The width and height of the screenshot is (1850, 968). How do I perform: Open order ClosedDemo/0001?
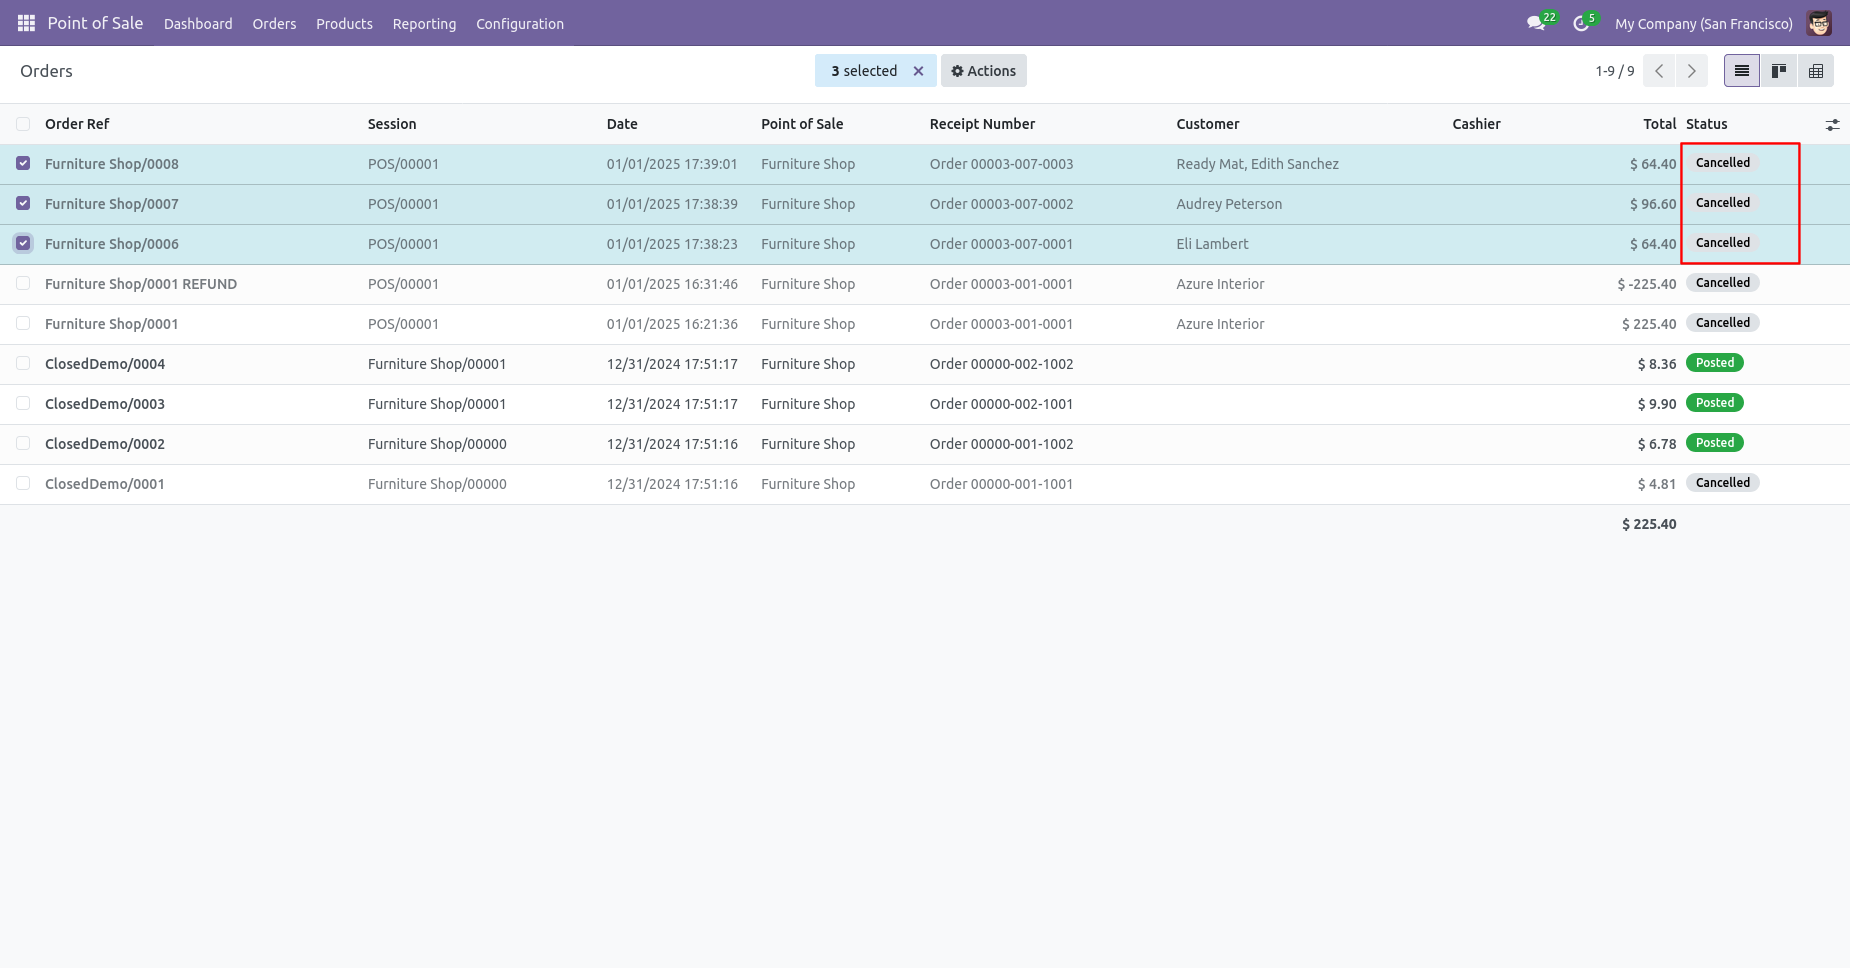click(105, 484)
